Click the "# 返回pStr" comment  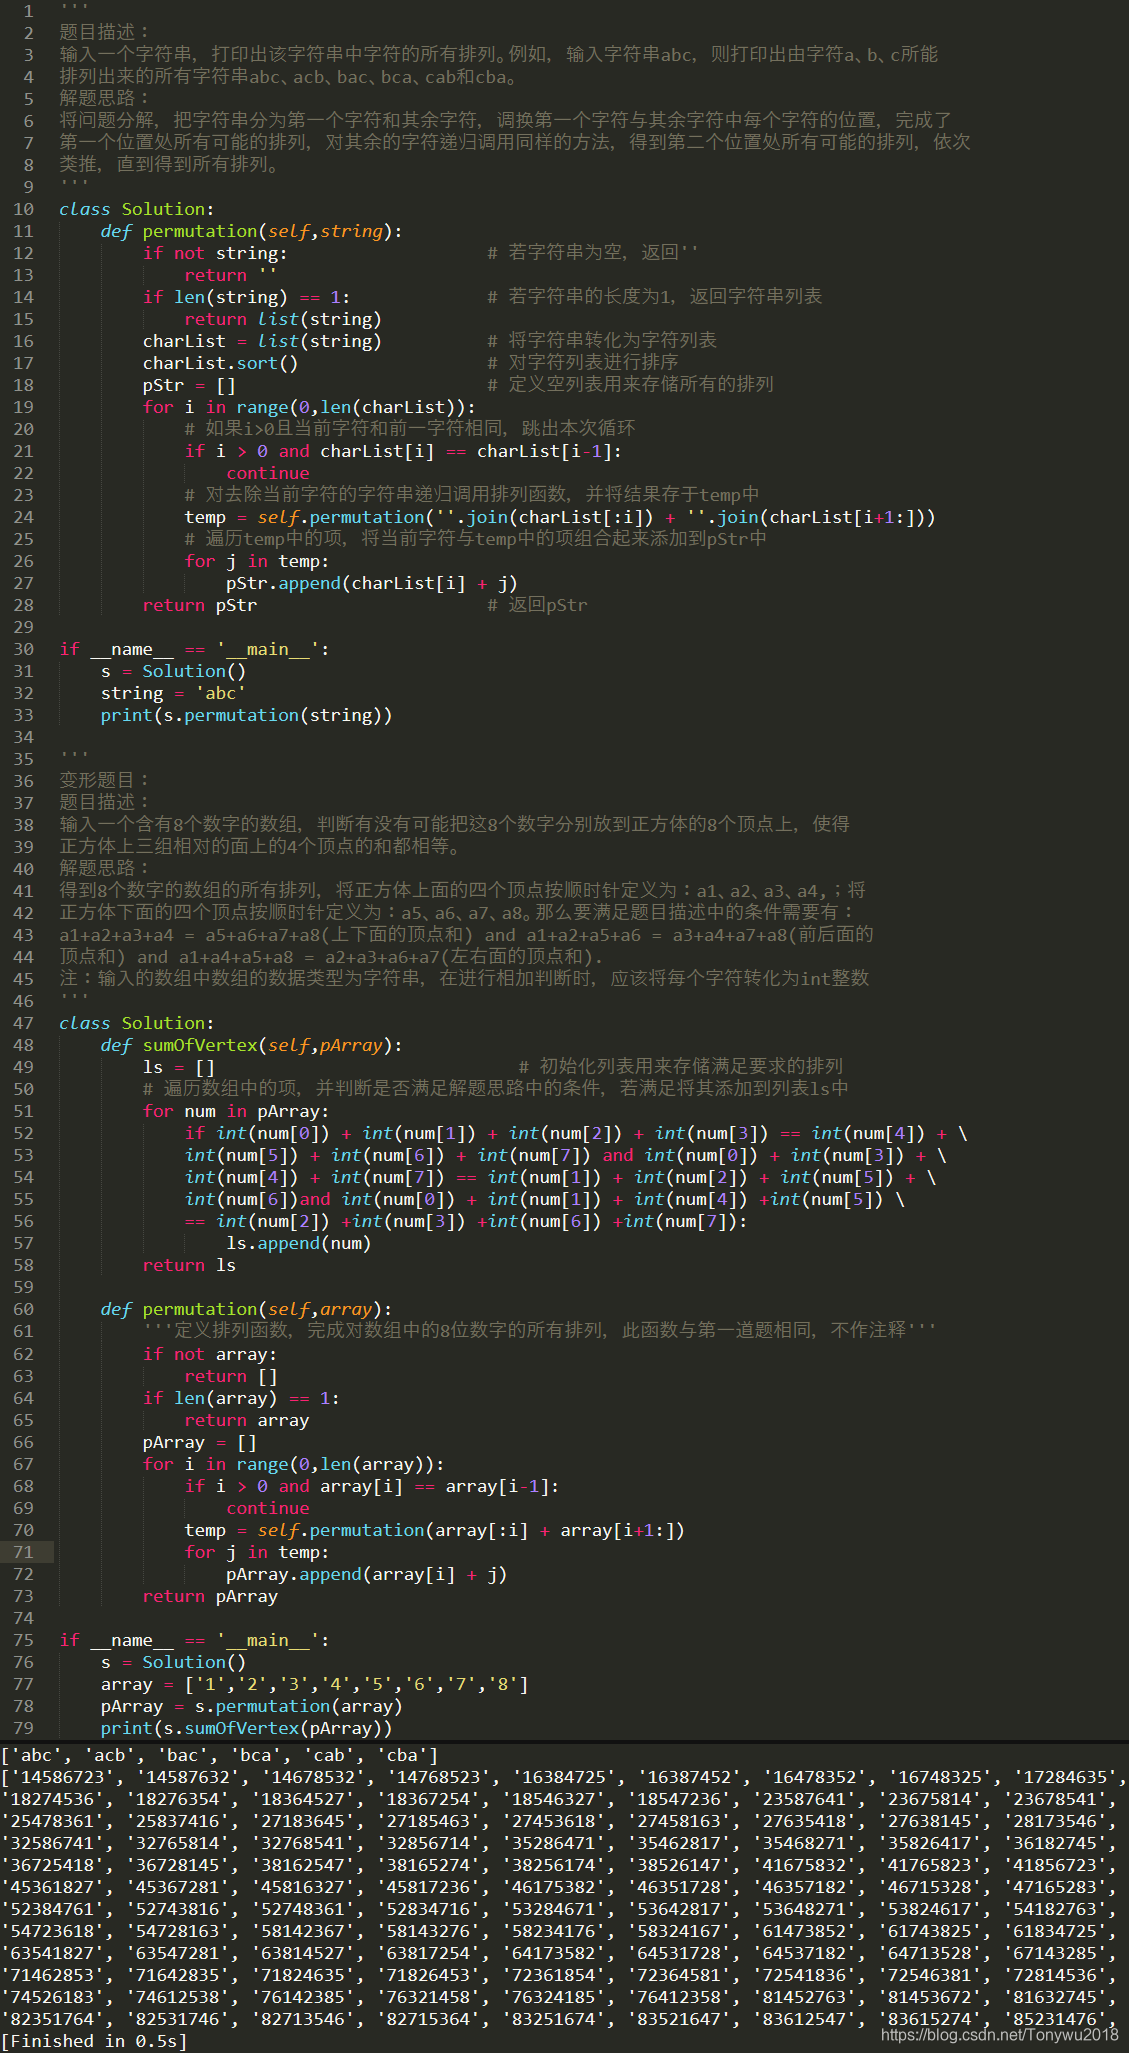[x=537, y=605]
